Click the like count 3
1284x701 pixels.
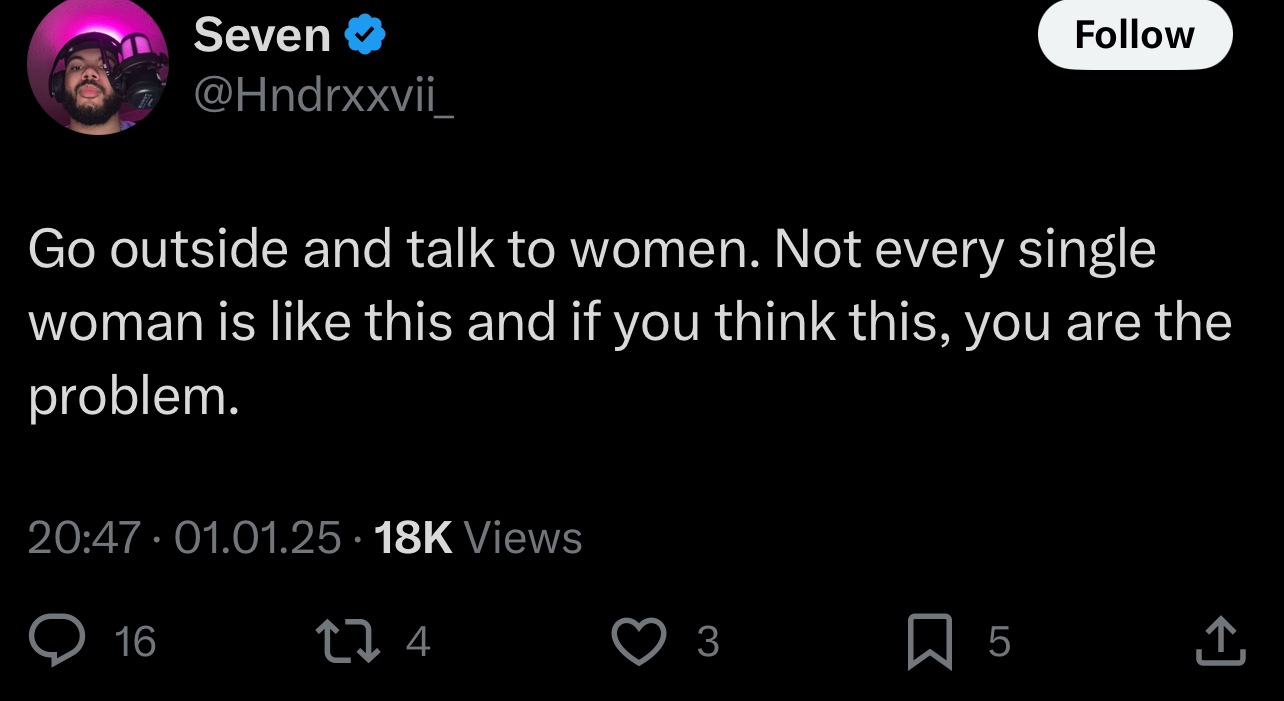[x=707, y=641]
